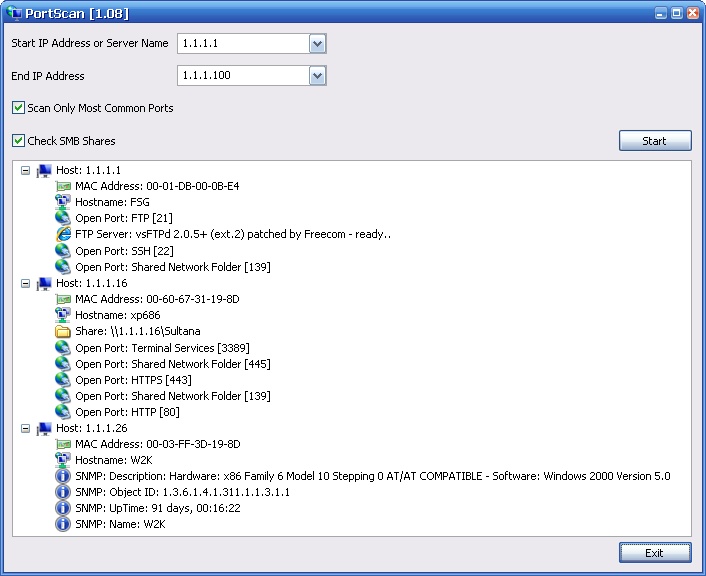Click the info icon for SNMP: Object ID
Viewport: 706px width, 576px height.
tap(63, 493)
